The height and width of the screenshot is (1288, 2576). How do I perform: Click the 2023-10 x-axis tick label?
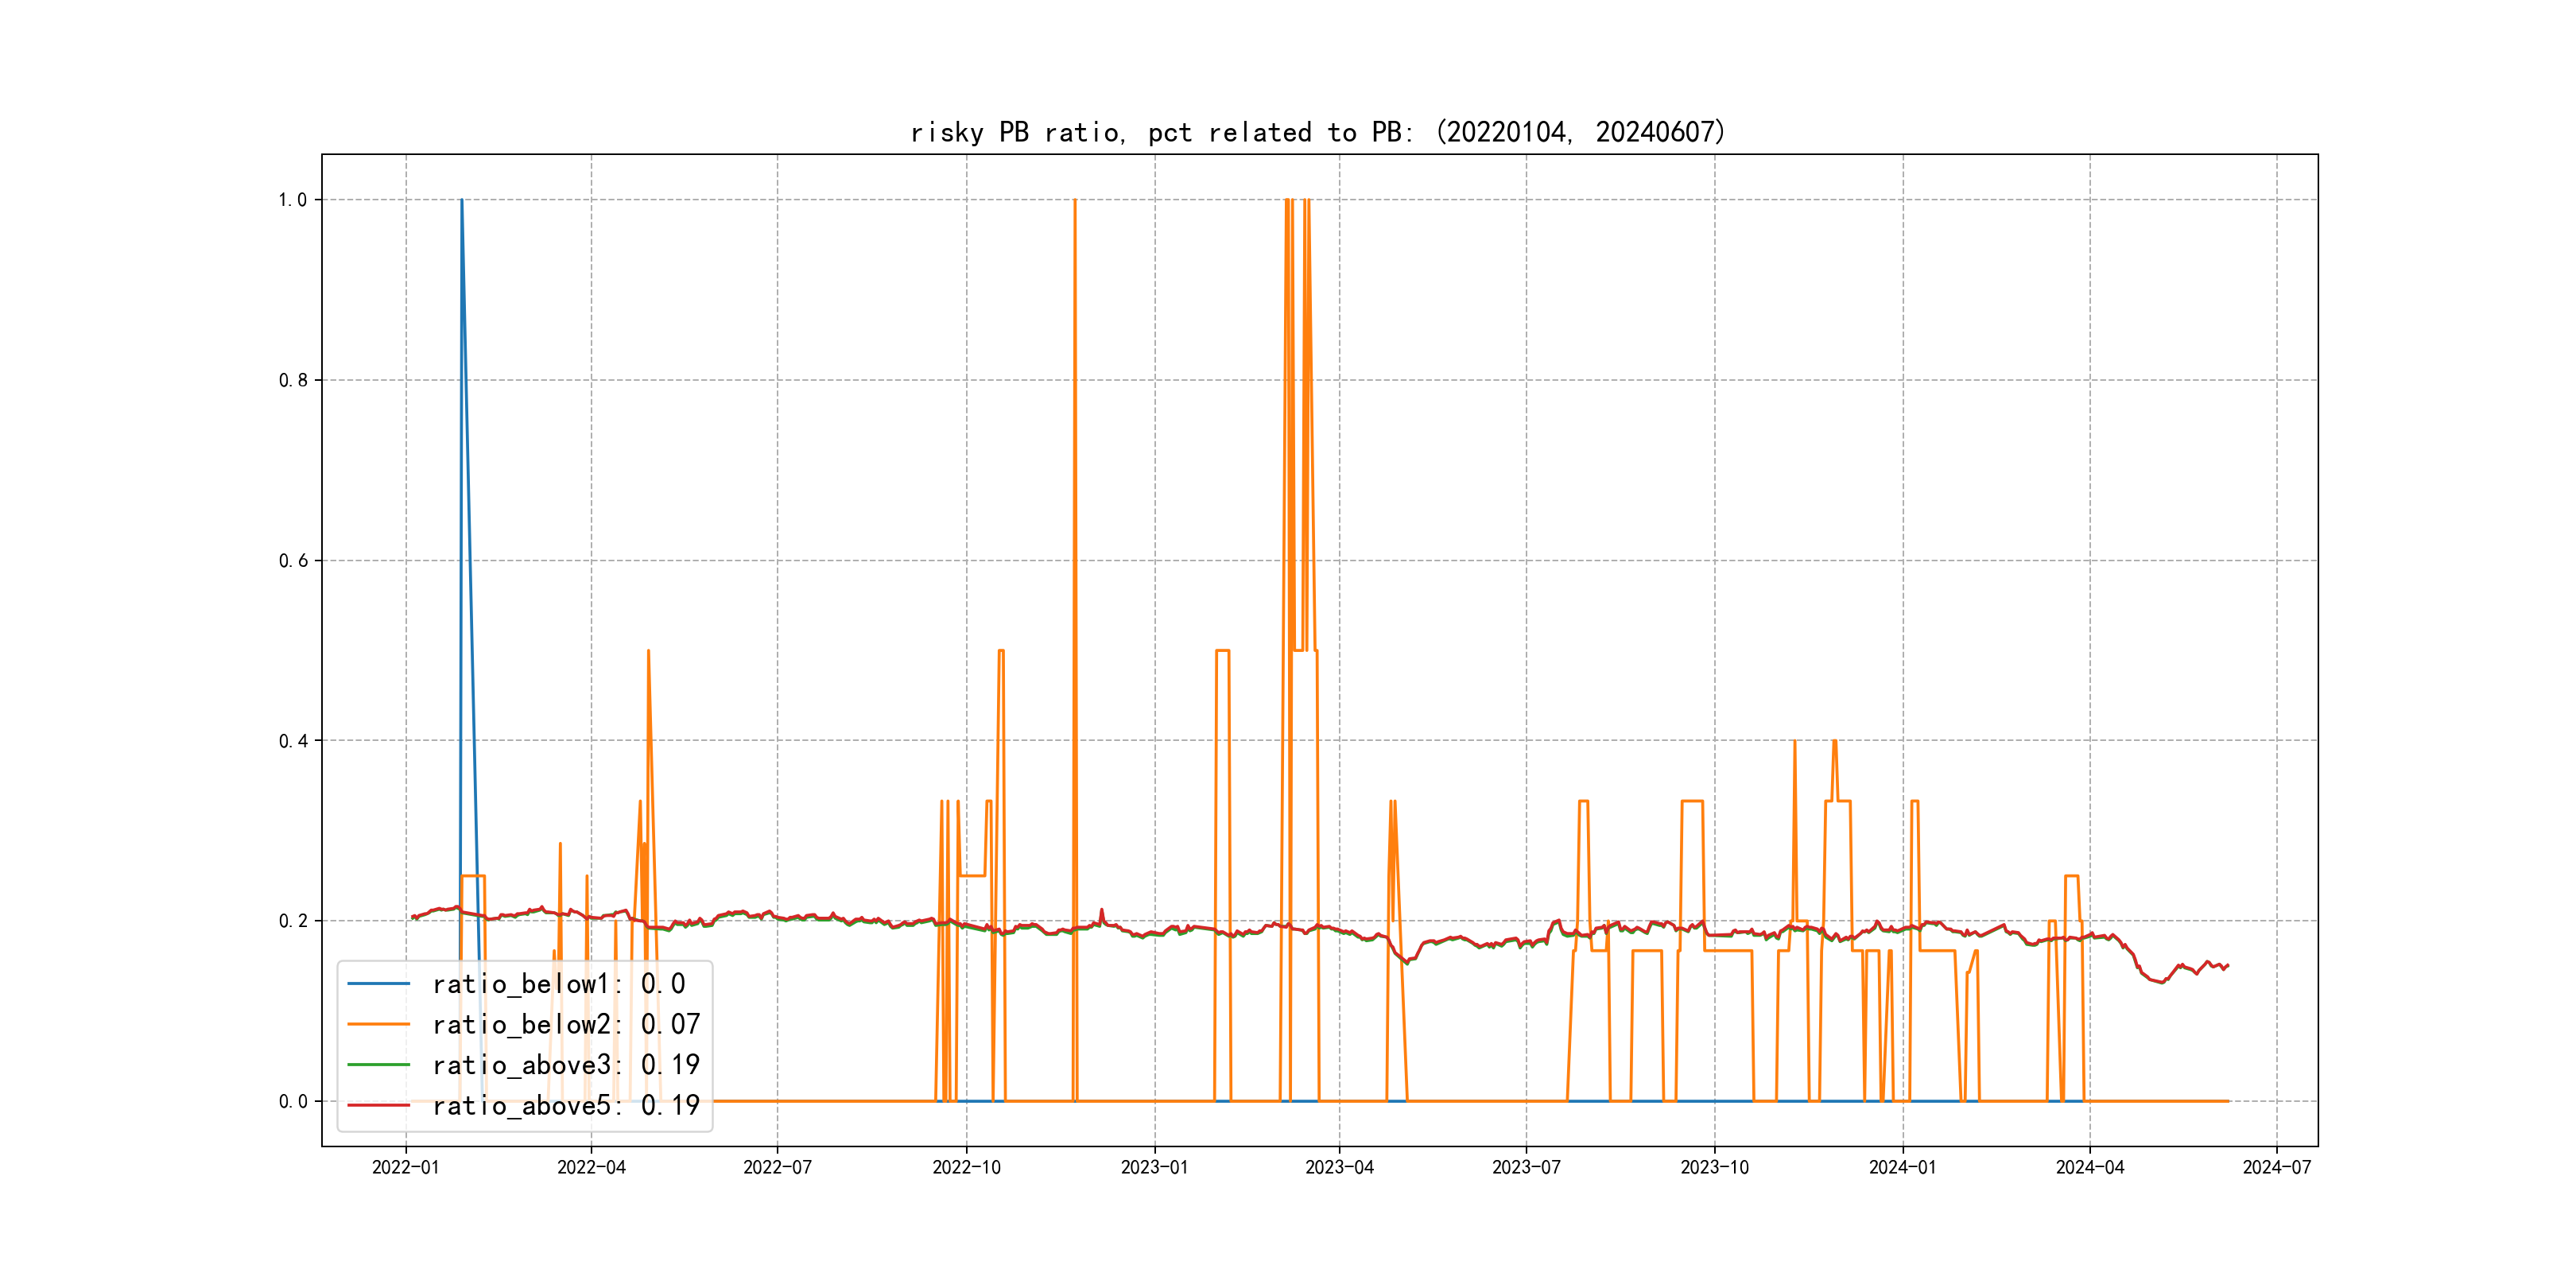(x=1714, y=1167)
